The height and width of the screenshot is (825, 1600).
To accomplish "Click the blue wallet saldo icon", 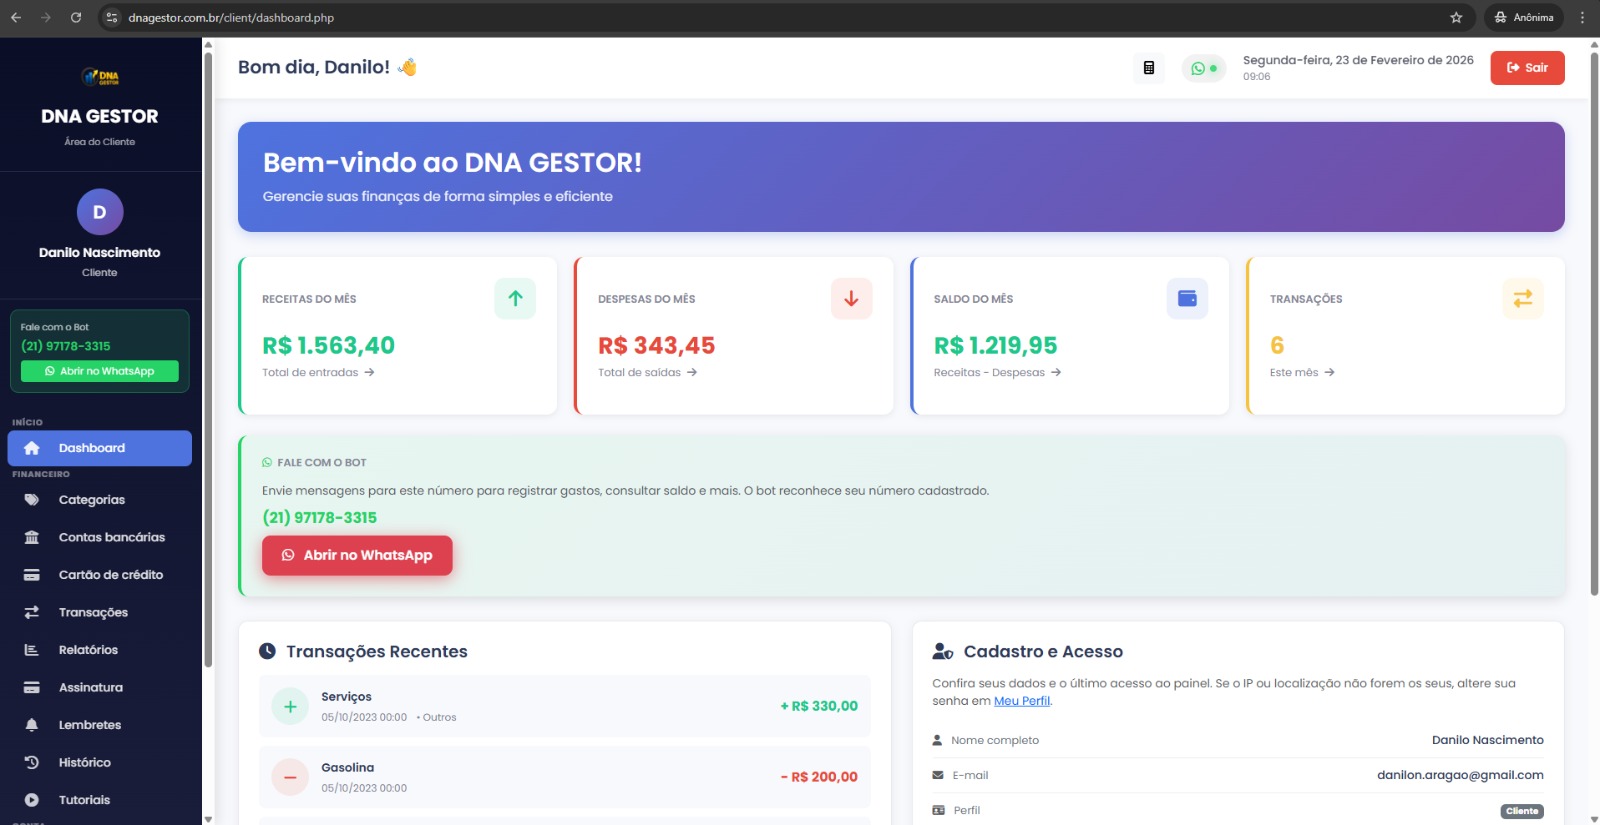I will pyautogui.click(x=1187, y=298).
